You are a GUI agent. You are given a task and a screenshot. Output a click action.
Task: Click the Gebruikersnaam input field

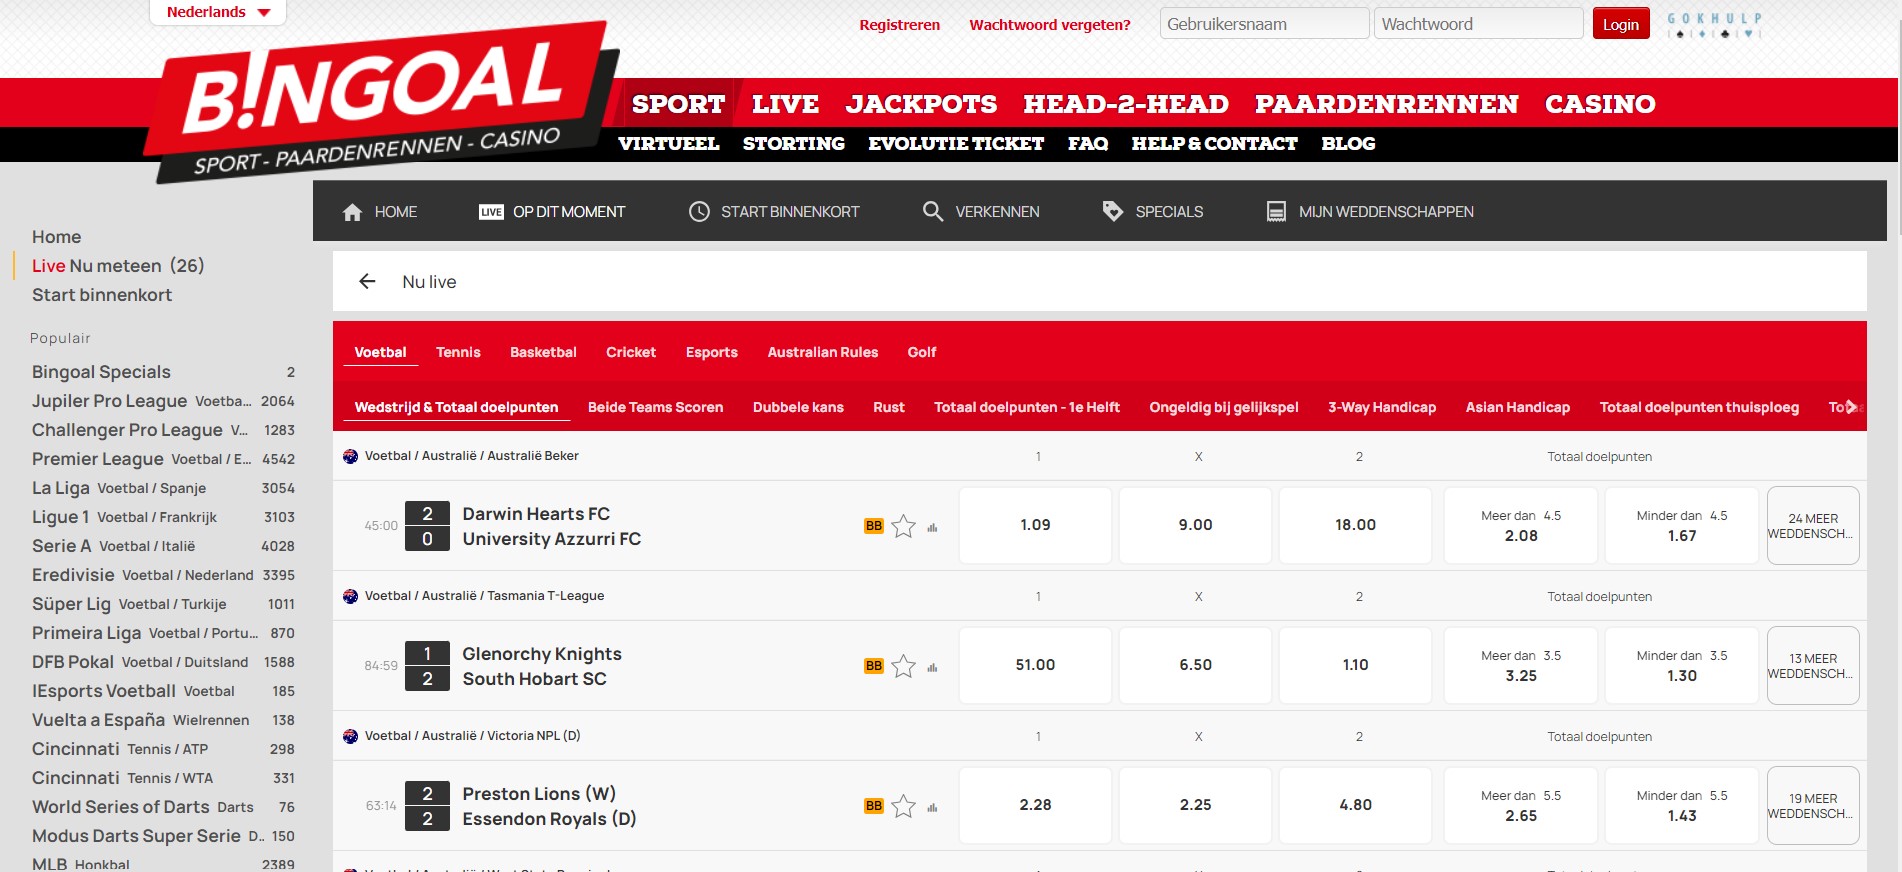pyautogui.click(x=1264, y=24)
